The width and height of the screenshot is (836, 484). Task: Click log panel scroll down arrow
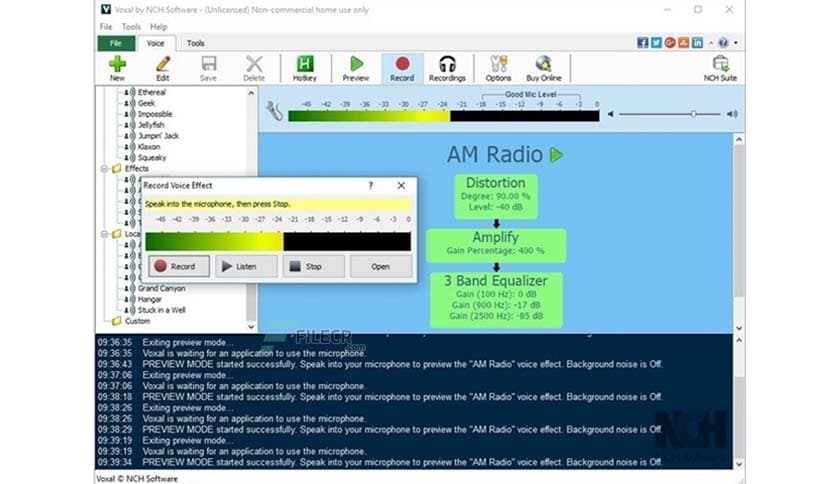click(739, 464)
